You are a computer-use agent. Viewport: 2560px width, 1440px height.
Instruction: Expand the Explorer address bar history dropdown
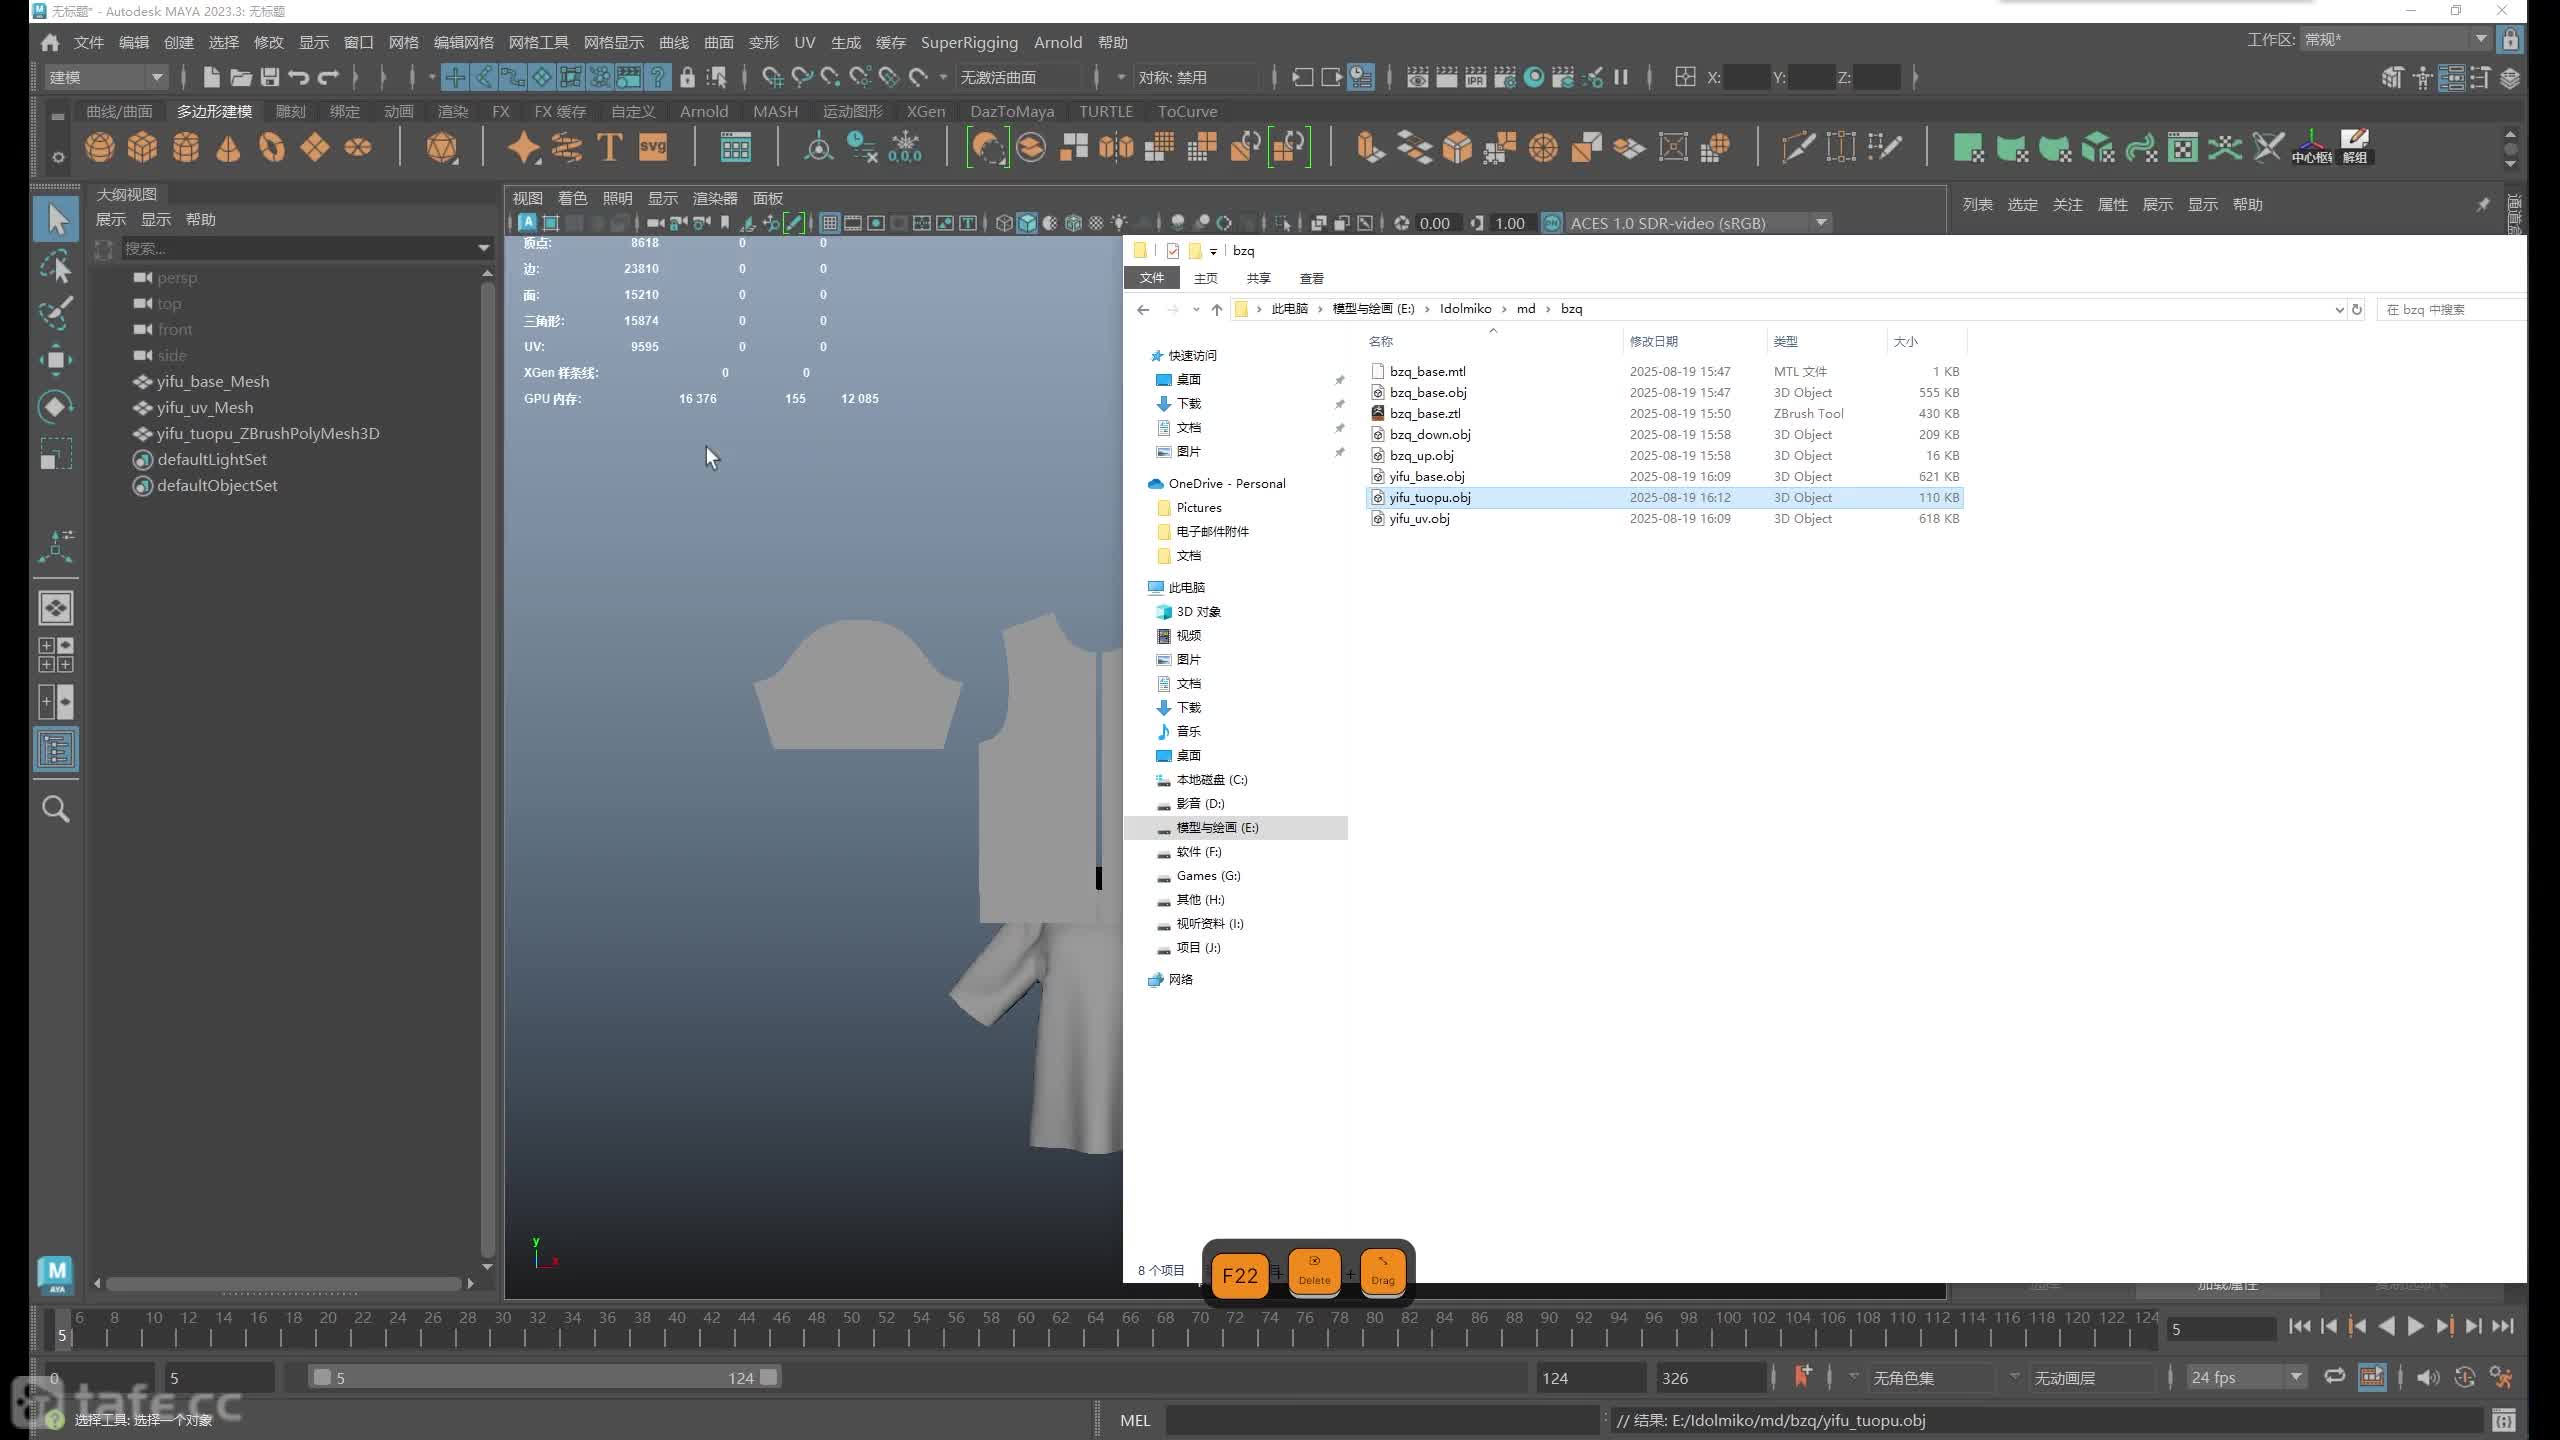(2339, 309)
